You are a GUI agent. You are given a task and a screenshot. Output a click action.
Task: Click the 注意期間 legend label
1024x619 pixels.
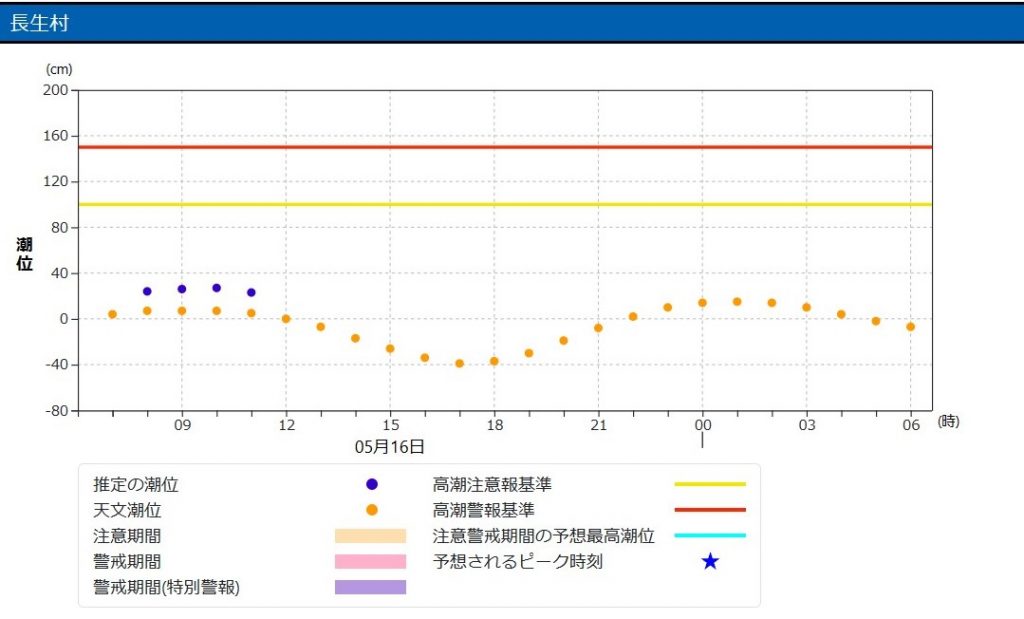pos(127,536)
